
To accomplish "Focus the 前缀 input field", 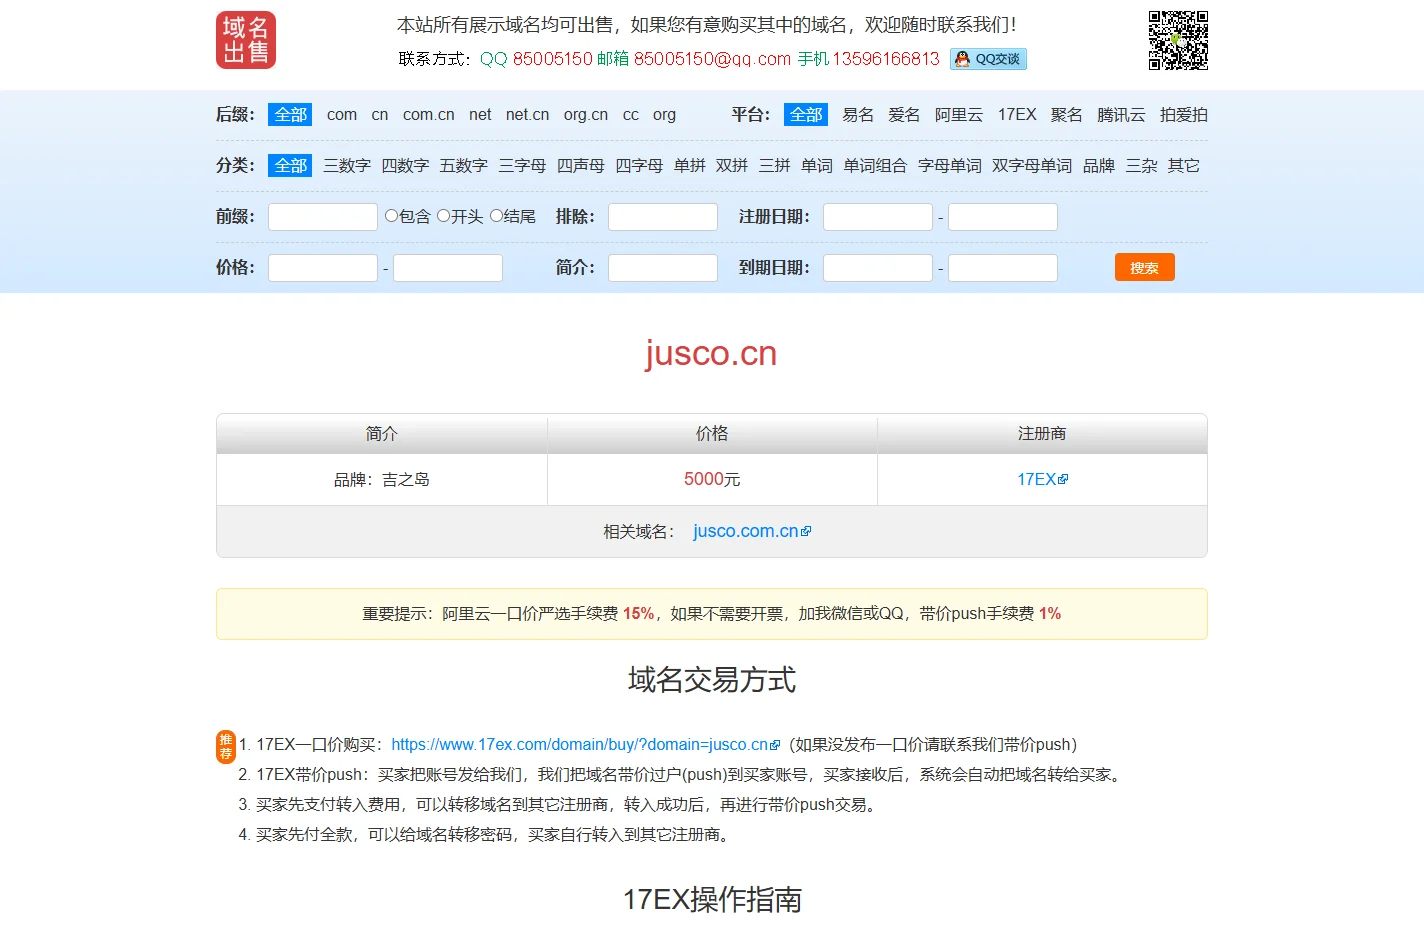I will point(323,217).
